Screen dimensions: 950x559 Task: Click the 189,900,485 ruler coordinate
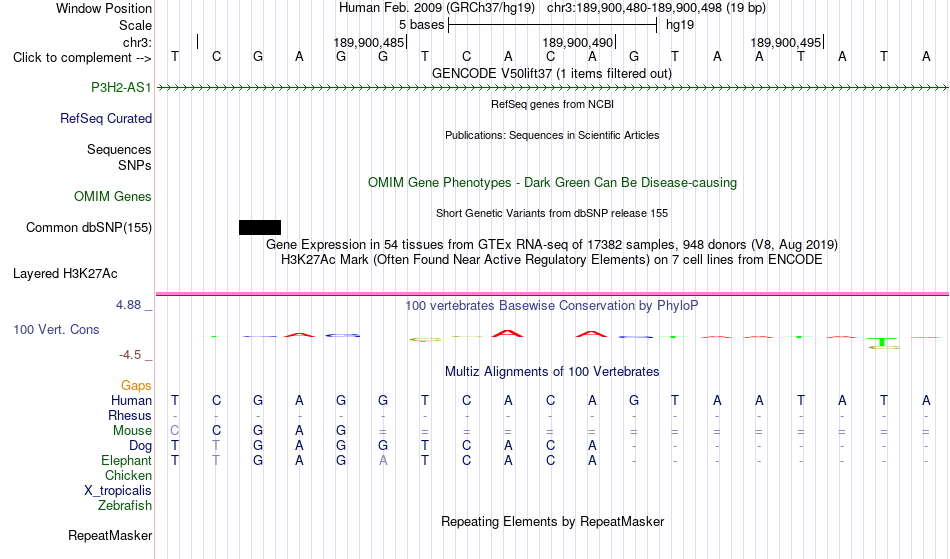368,42
